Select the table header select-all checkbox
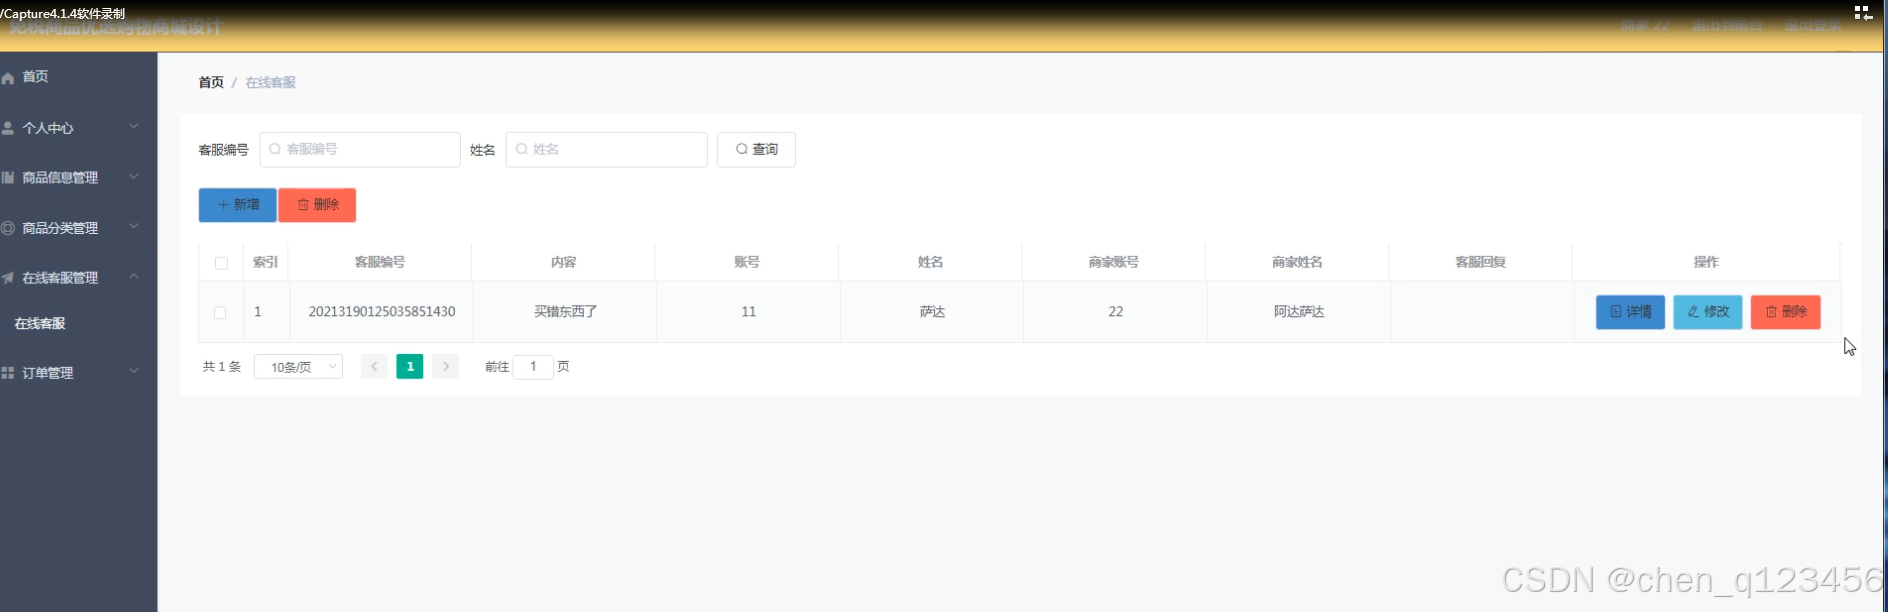 click(221, 263)
